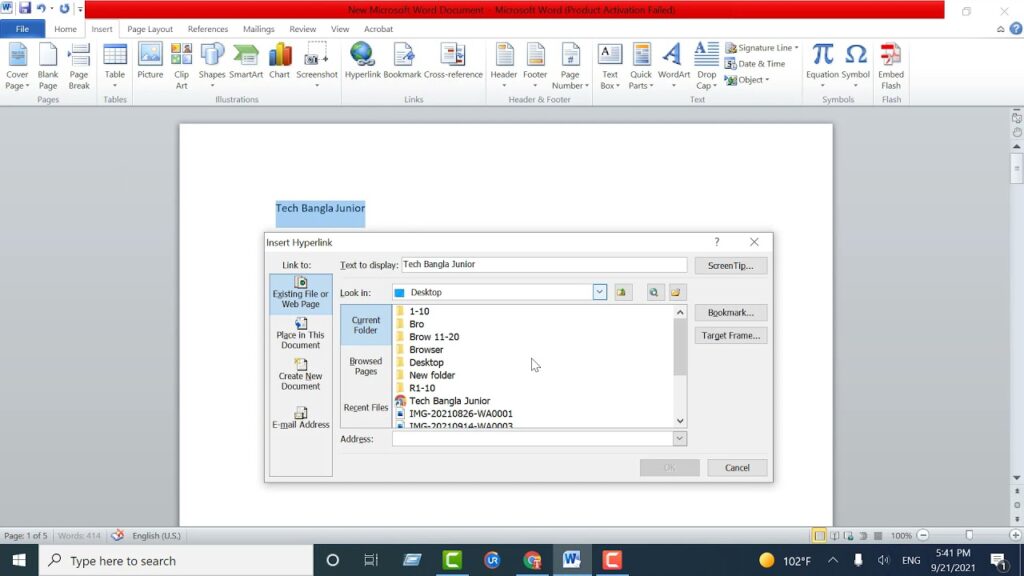This screenshot has height=576, width=1024.
Task: Switch to the References tab
Action: [208, 29]
